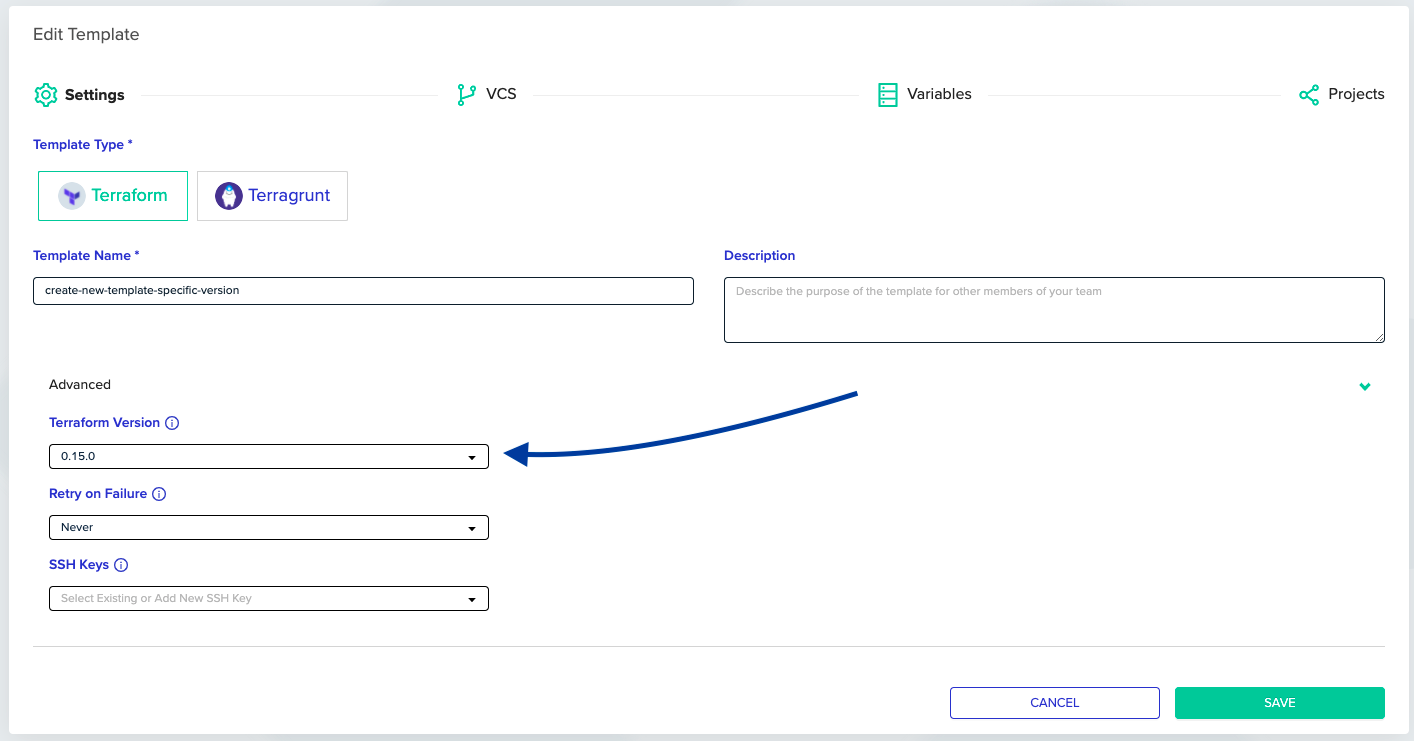Viewport: 1414px width, 741px height.
Task: Click the Settings gear icon
Action: pyautogui.click(x=46, y=95)
